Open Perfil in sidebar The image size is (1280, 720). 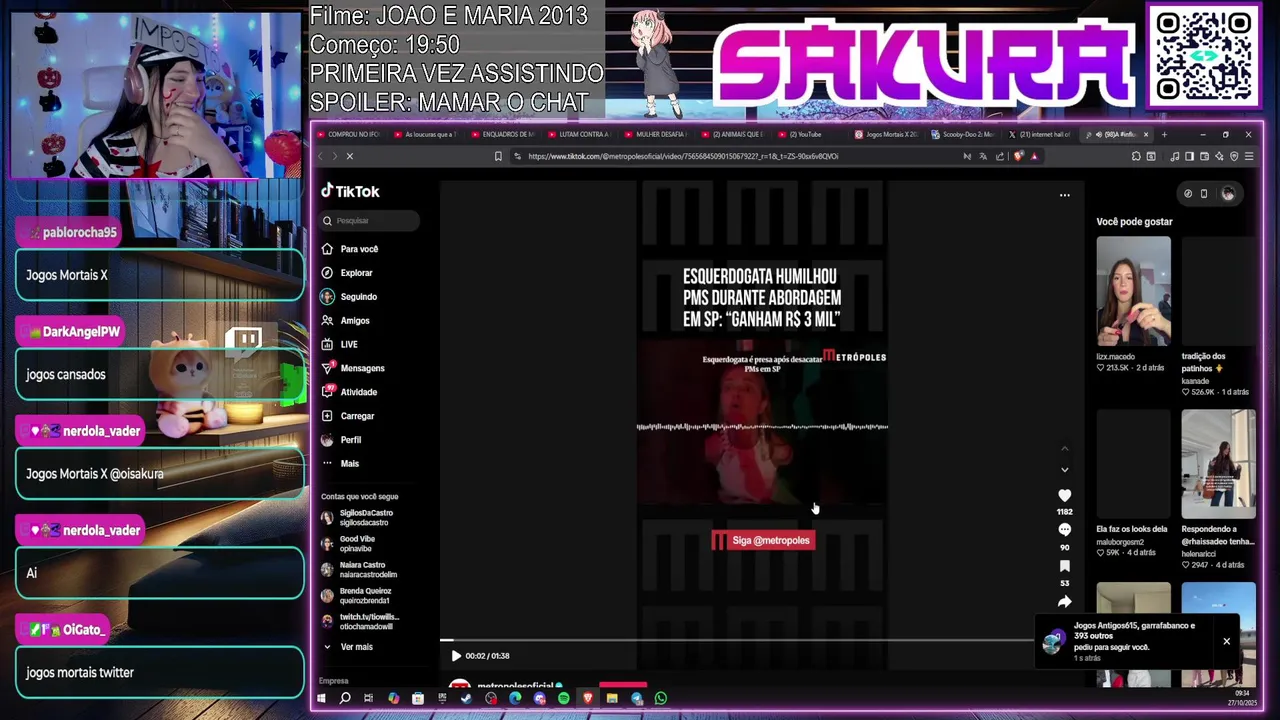[x=341, y=440]
